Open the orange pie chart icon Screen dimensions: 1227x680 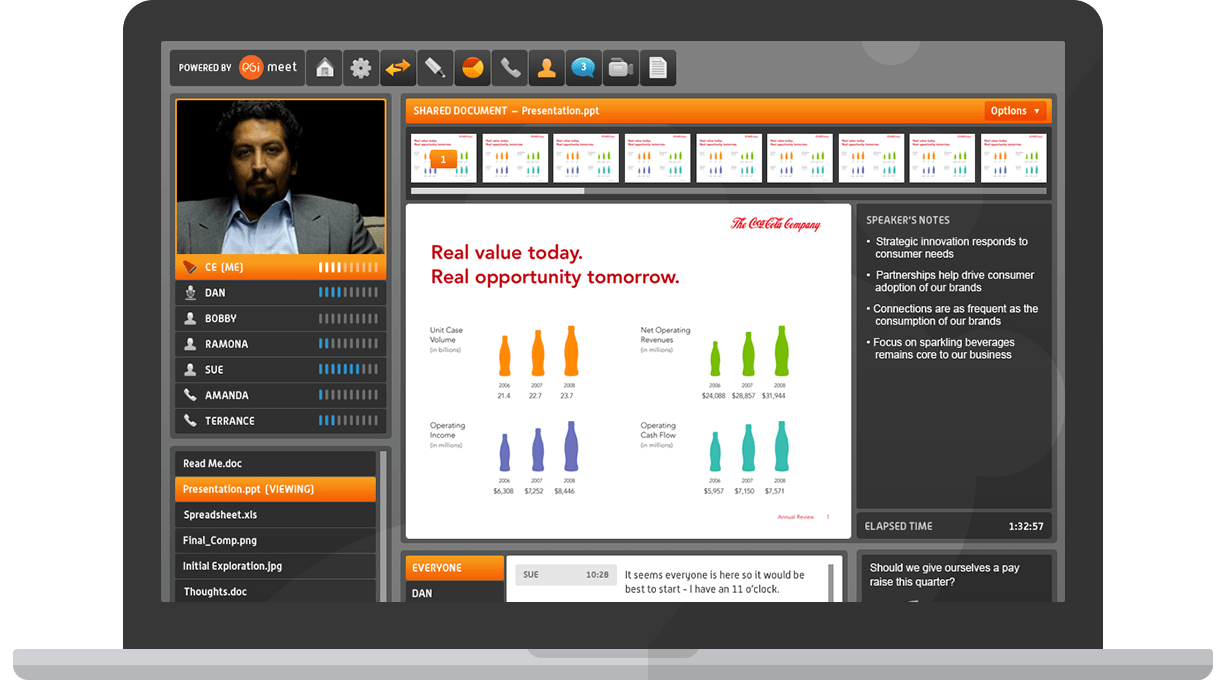pyautogui.click(x=472, y=68)
